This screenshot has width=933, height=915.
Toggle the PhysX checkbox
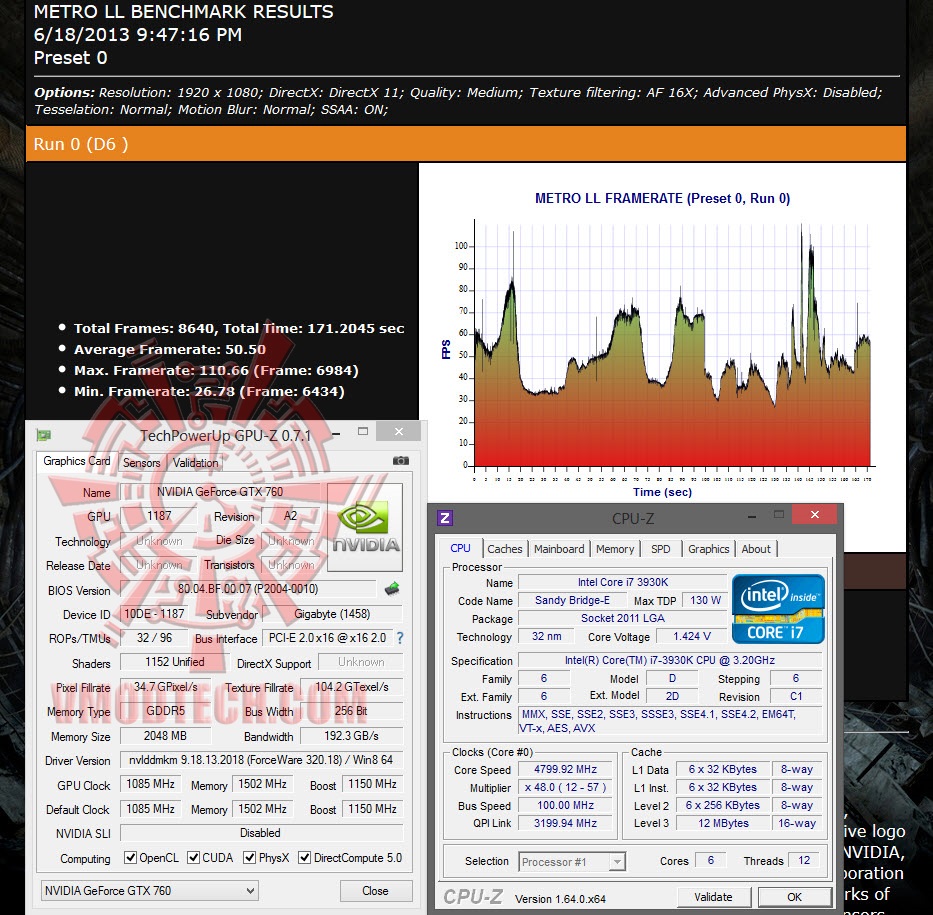(249, 857)
